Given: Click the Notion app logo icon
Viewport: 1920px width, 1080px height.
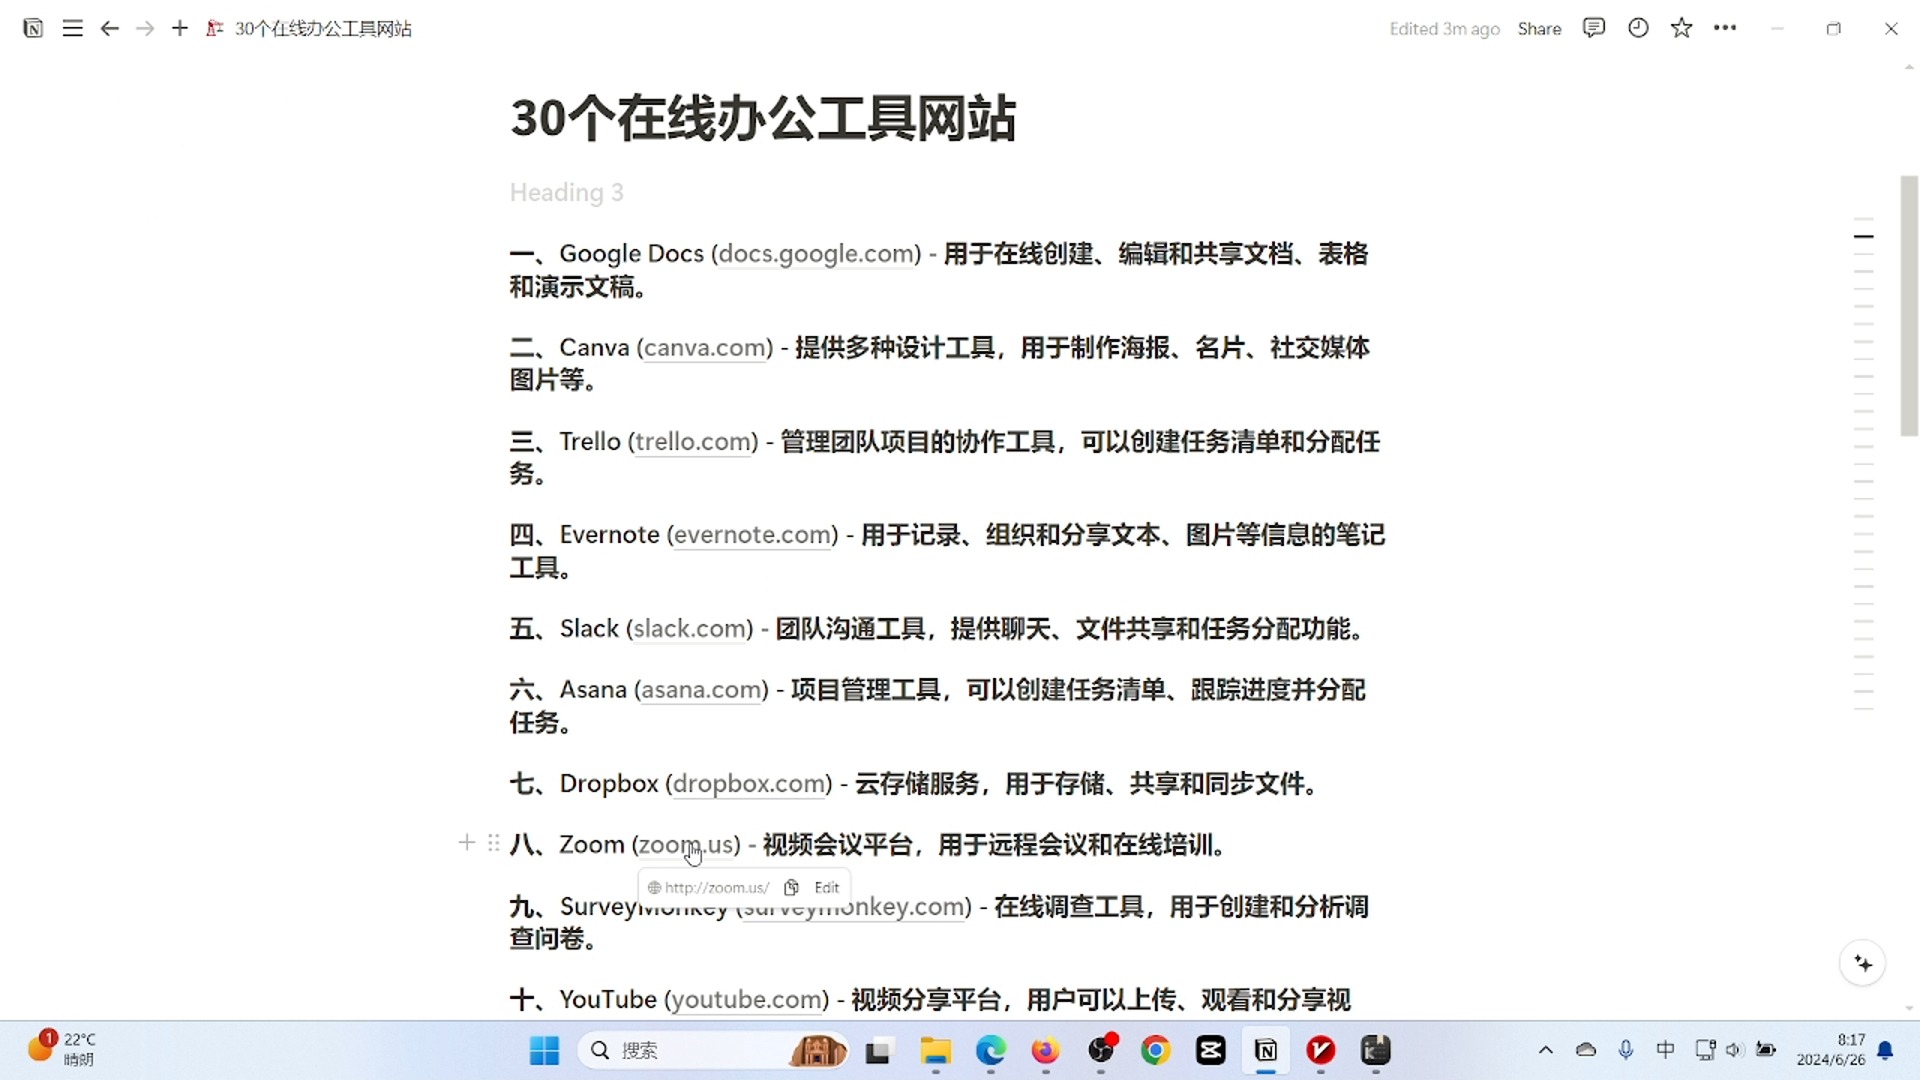Looking at the screenshot, I should [33, 28].
